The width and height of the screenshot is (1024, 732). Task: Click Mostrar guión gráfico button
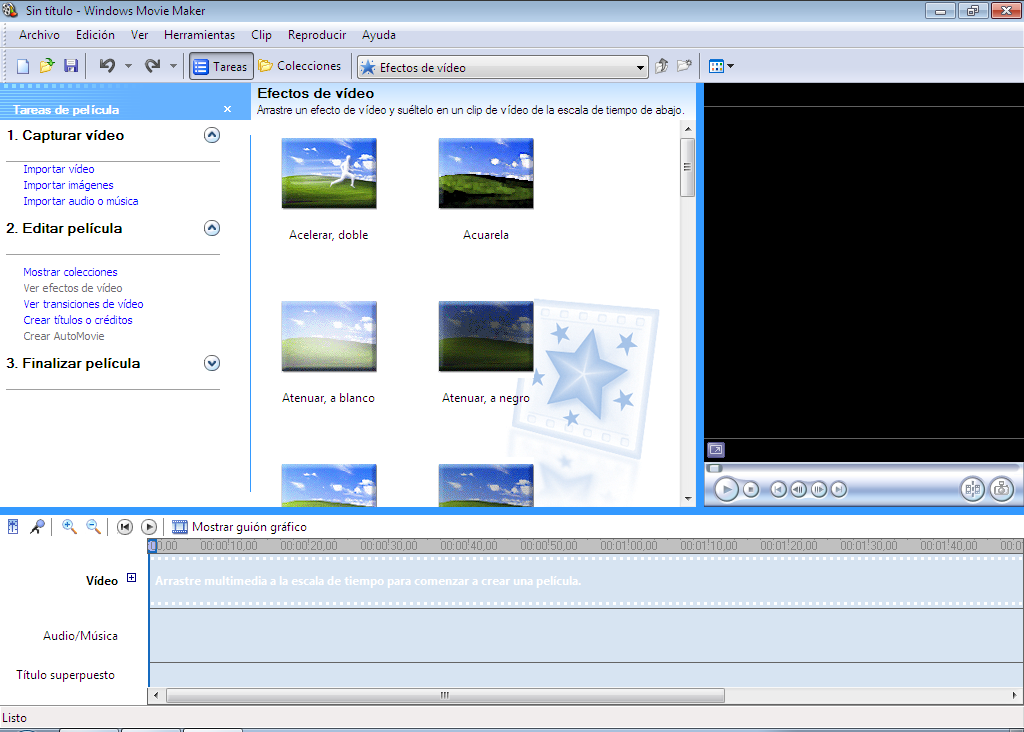(239, 527)
